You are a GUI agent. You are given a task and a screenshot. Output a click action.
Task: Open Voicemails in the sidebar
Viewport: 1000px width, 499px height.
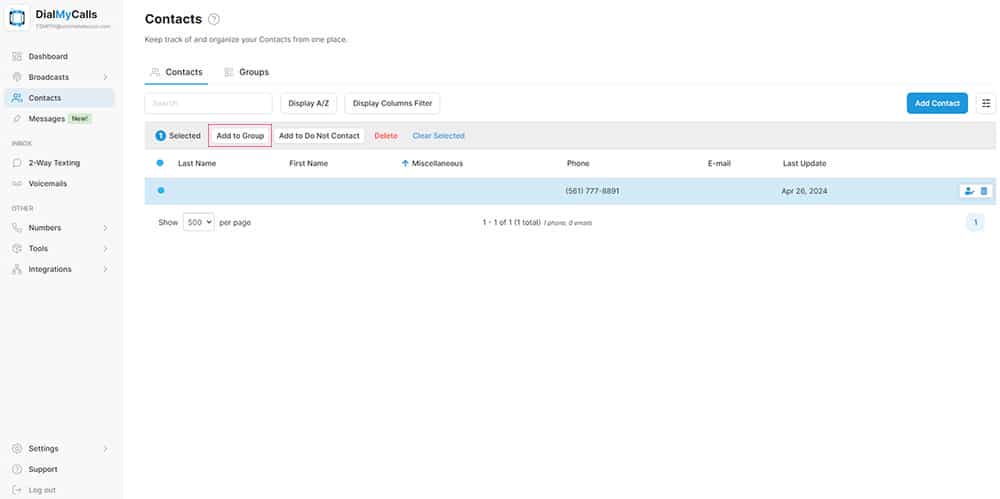tap(46, 183)
